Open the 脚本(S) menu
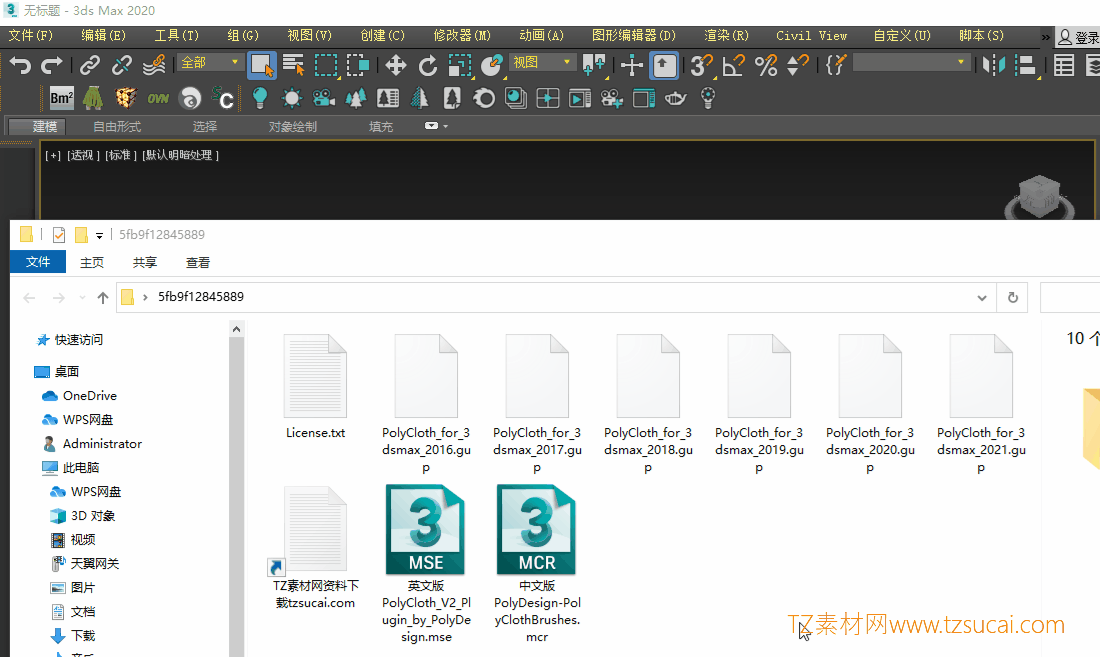The height and width of the screenshot is (657, 1100). (981, 35)
